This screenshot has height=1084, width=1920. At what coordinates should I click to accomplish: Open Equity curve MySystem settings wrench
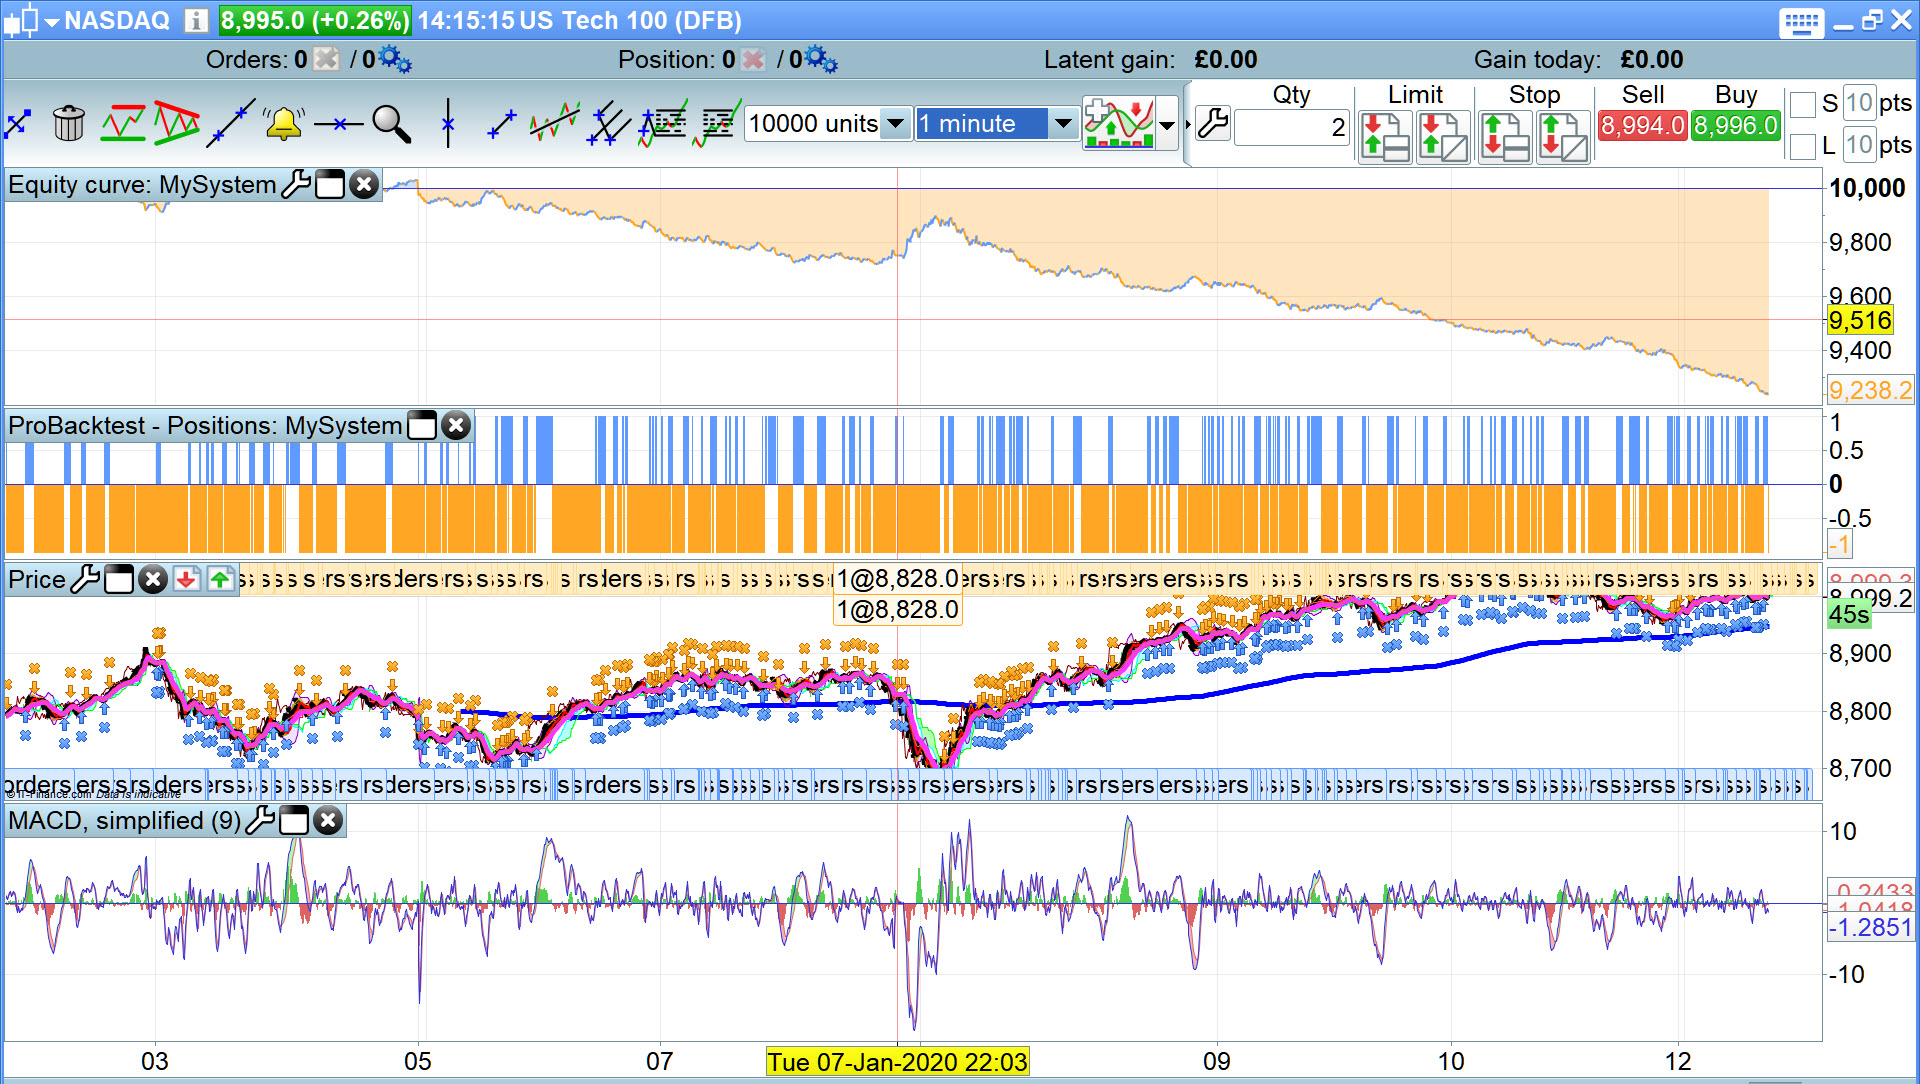295,185
